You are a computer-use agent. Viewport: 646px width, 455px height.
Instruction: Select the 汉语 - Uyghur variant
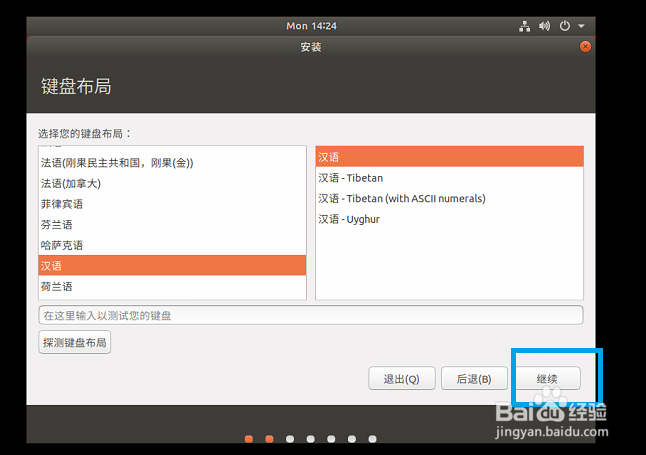(x=449, y=219)
